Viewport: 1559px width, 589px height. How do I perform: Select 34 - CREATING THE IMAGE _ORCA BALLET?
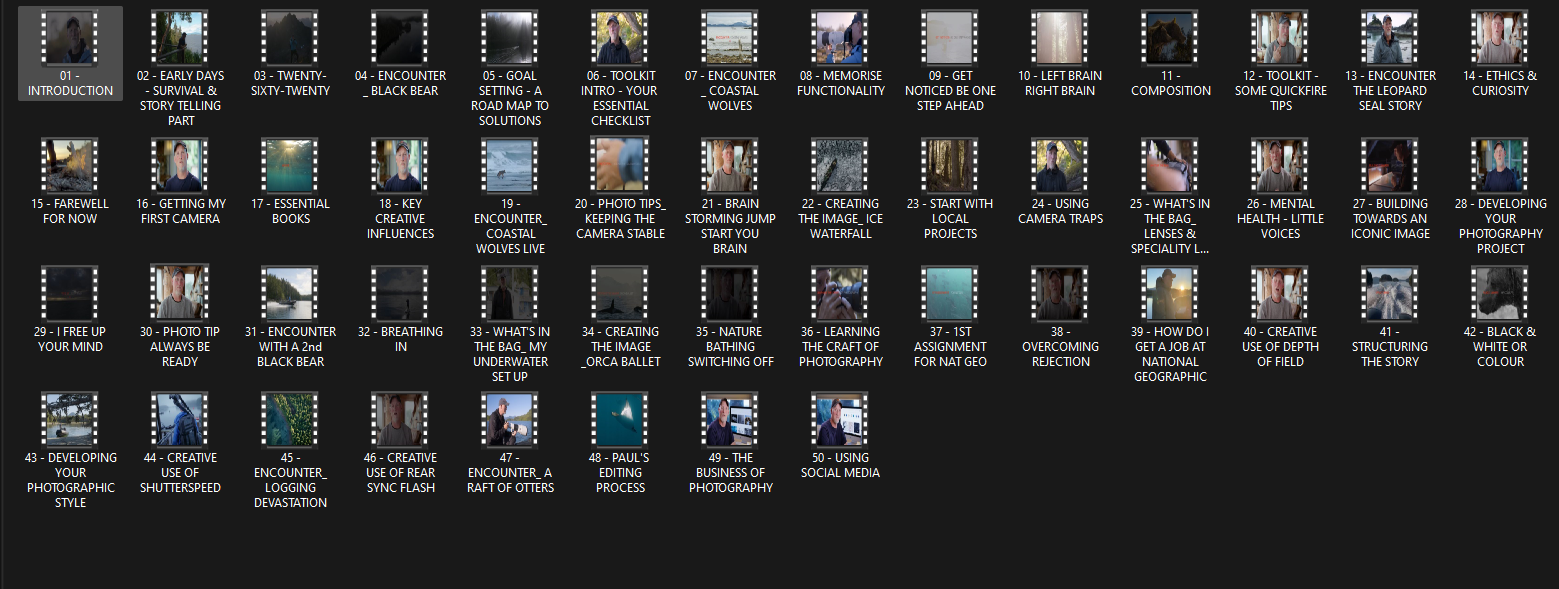[x=620, y=294]
